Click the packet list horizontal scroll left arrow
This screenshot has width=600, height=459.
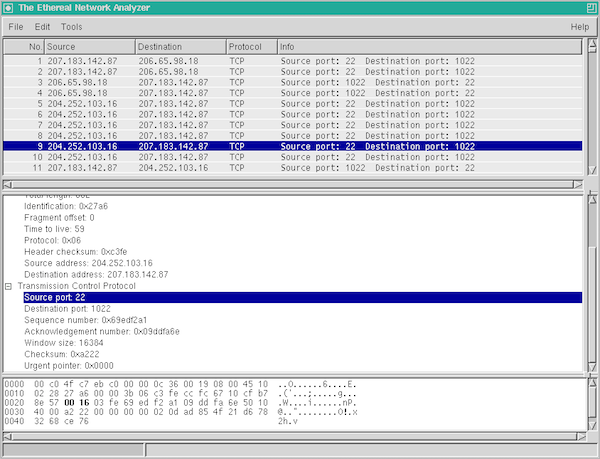(8, 184)
